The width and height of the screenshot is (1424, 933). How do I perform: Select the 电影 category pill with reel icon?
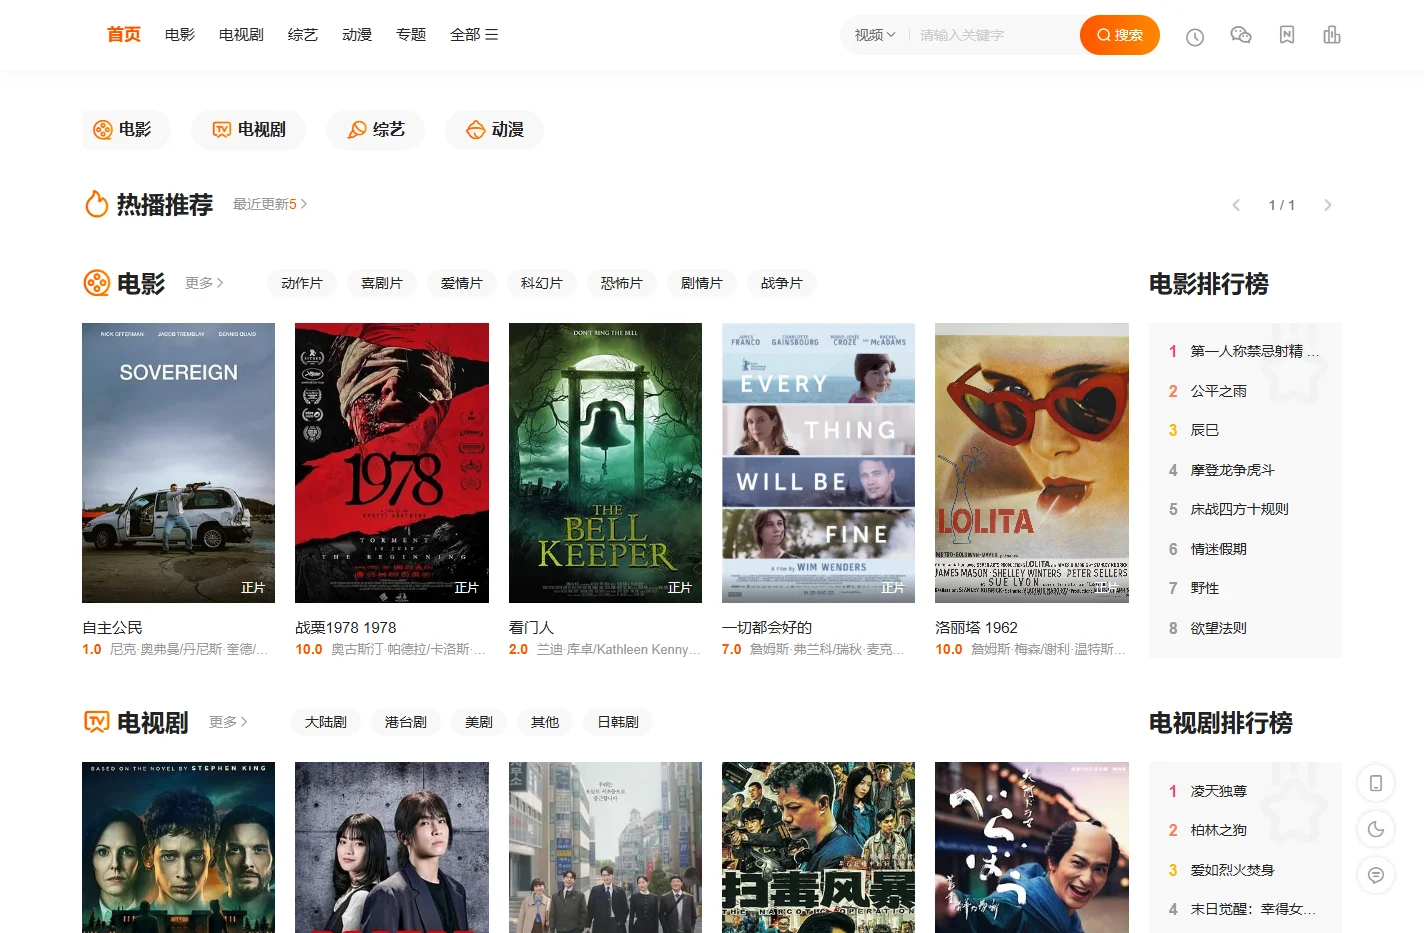tap(126, 130)
